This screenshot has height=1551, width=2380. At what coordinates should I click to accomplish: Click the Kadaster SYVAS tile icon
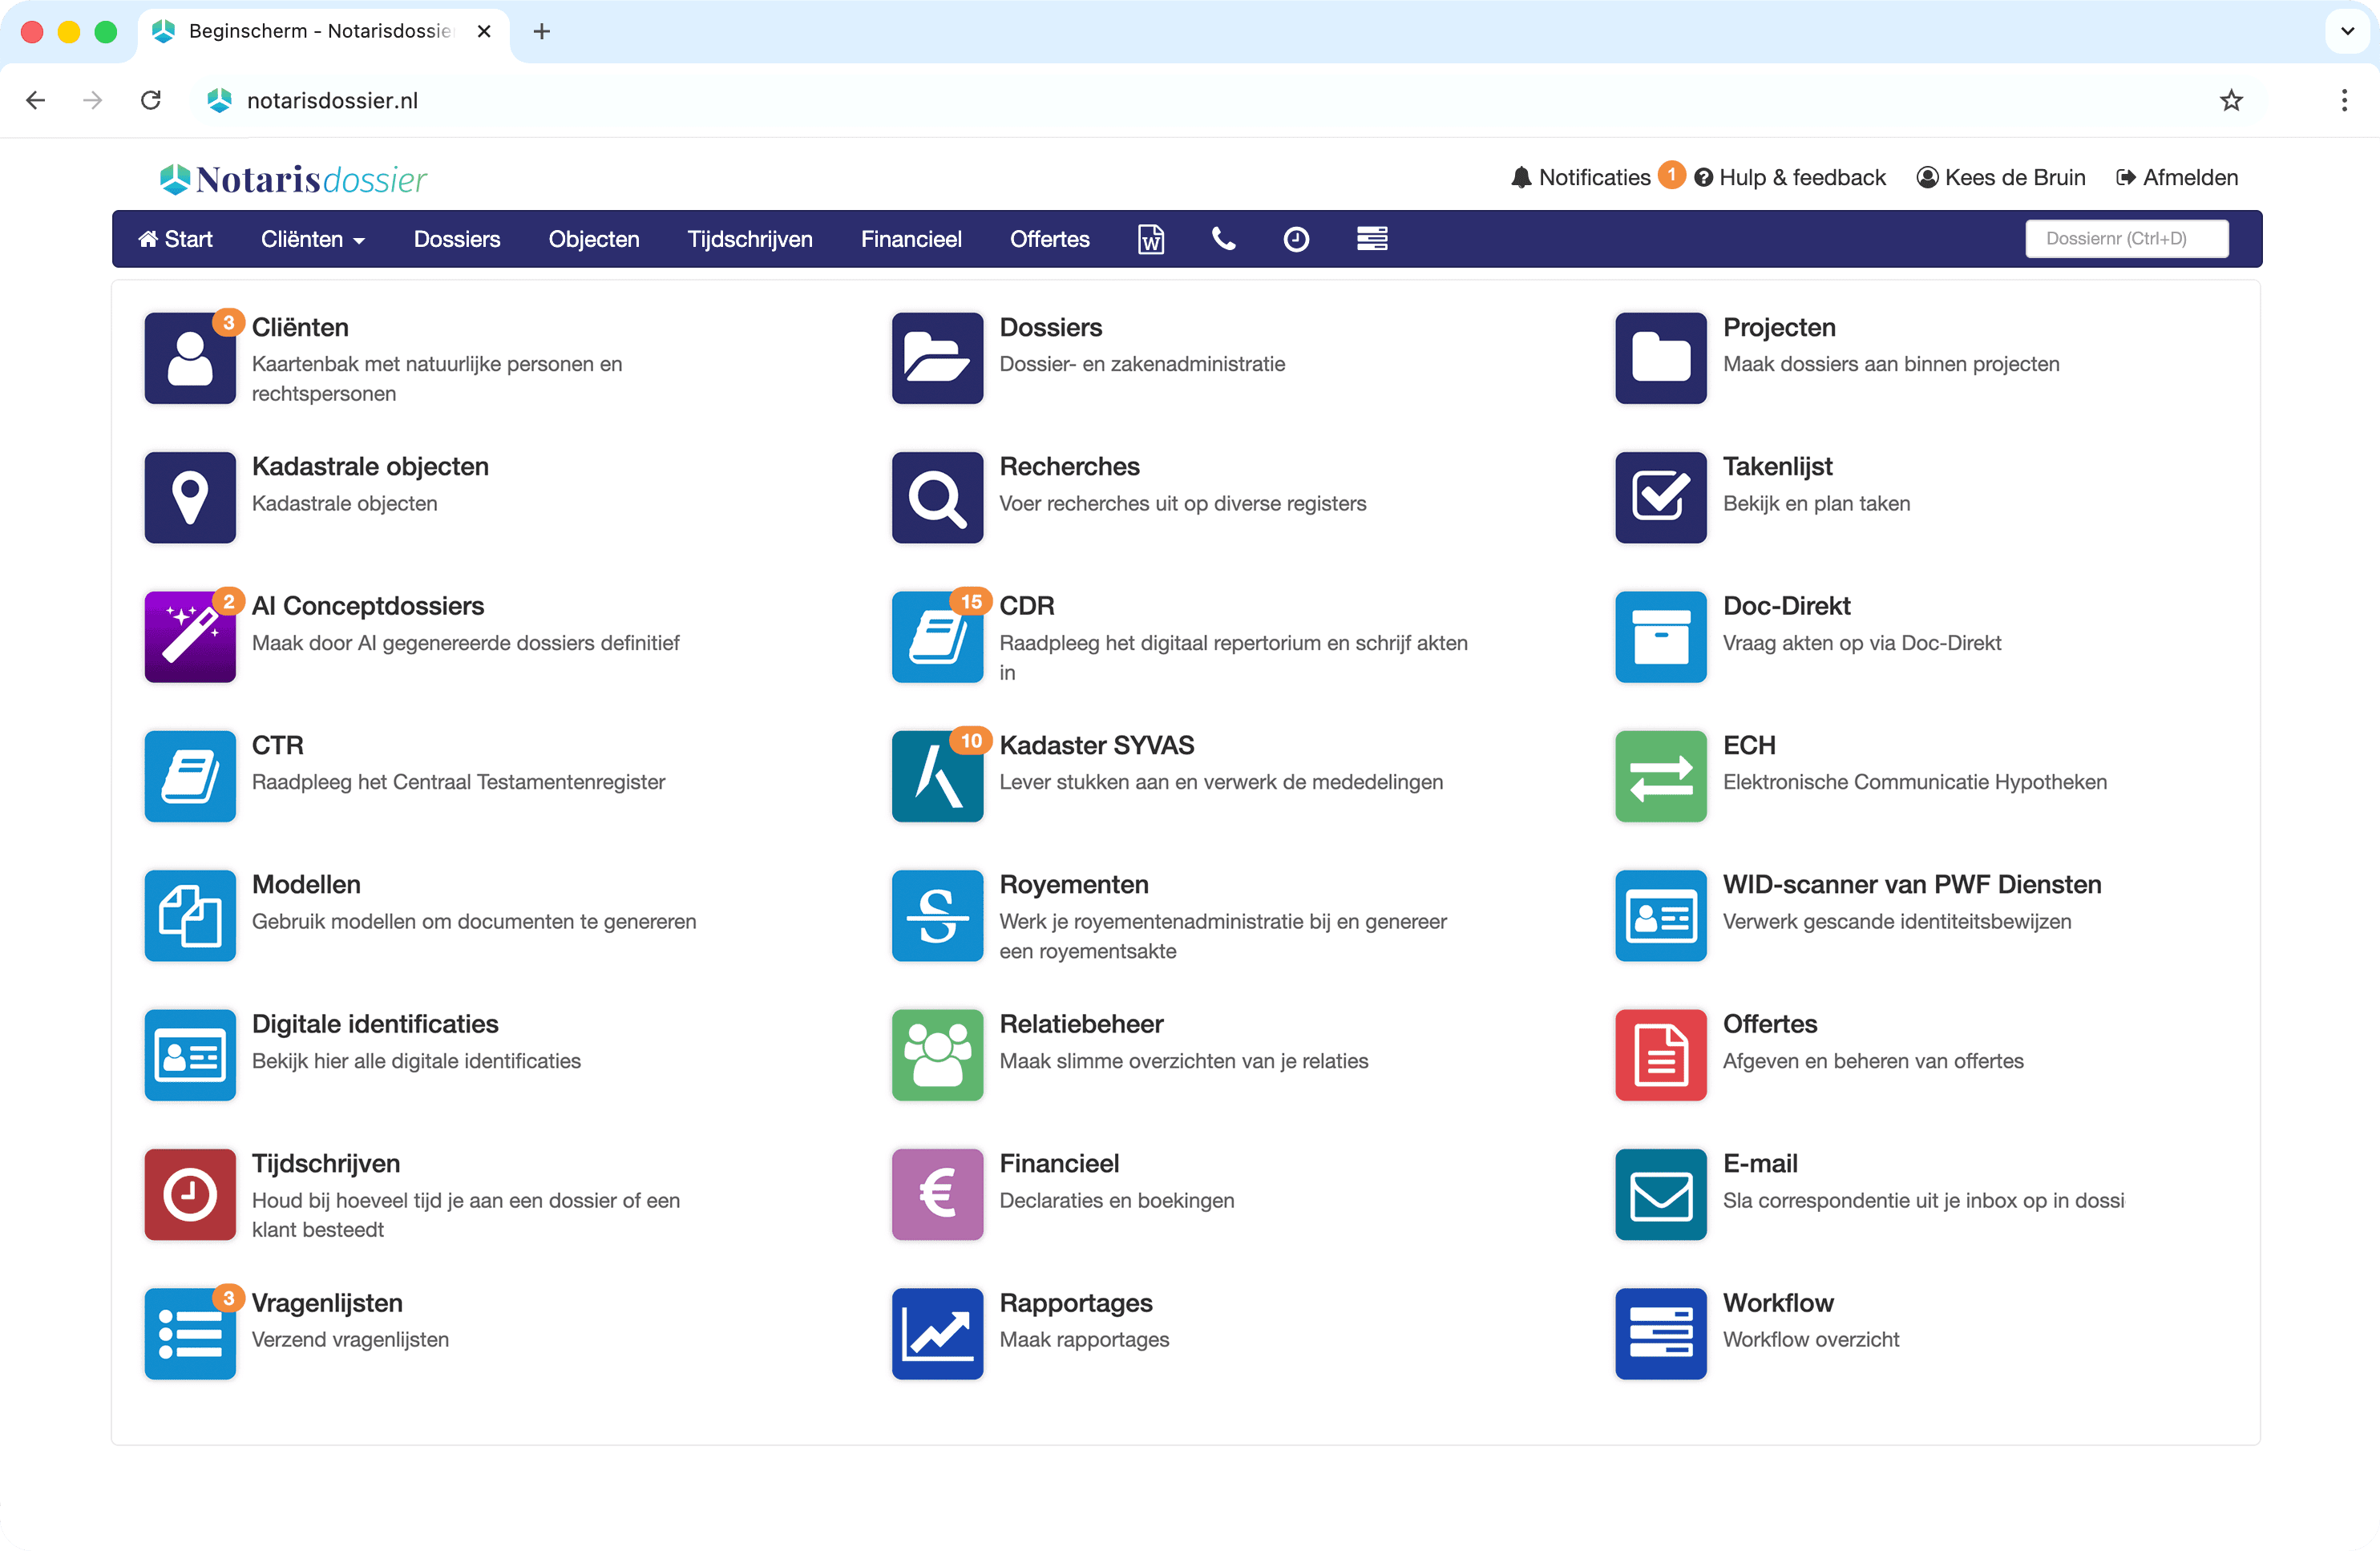tap(936, 776)
